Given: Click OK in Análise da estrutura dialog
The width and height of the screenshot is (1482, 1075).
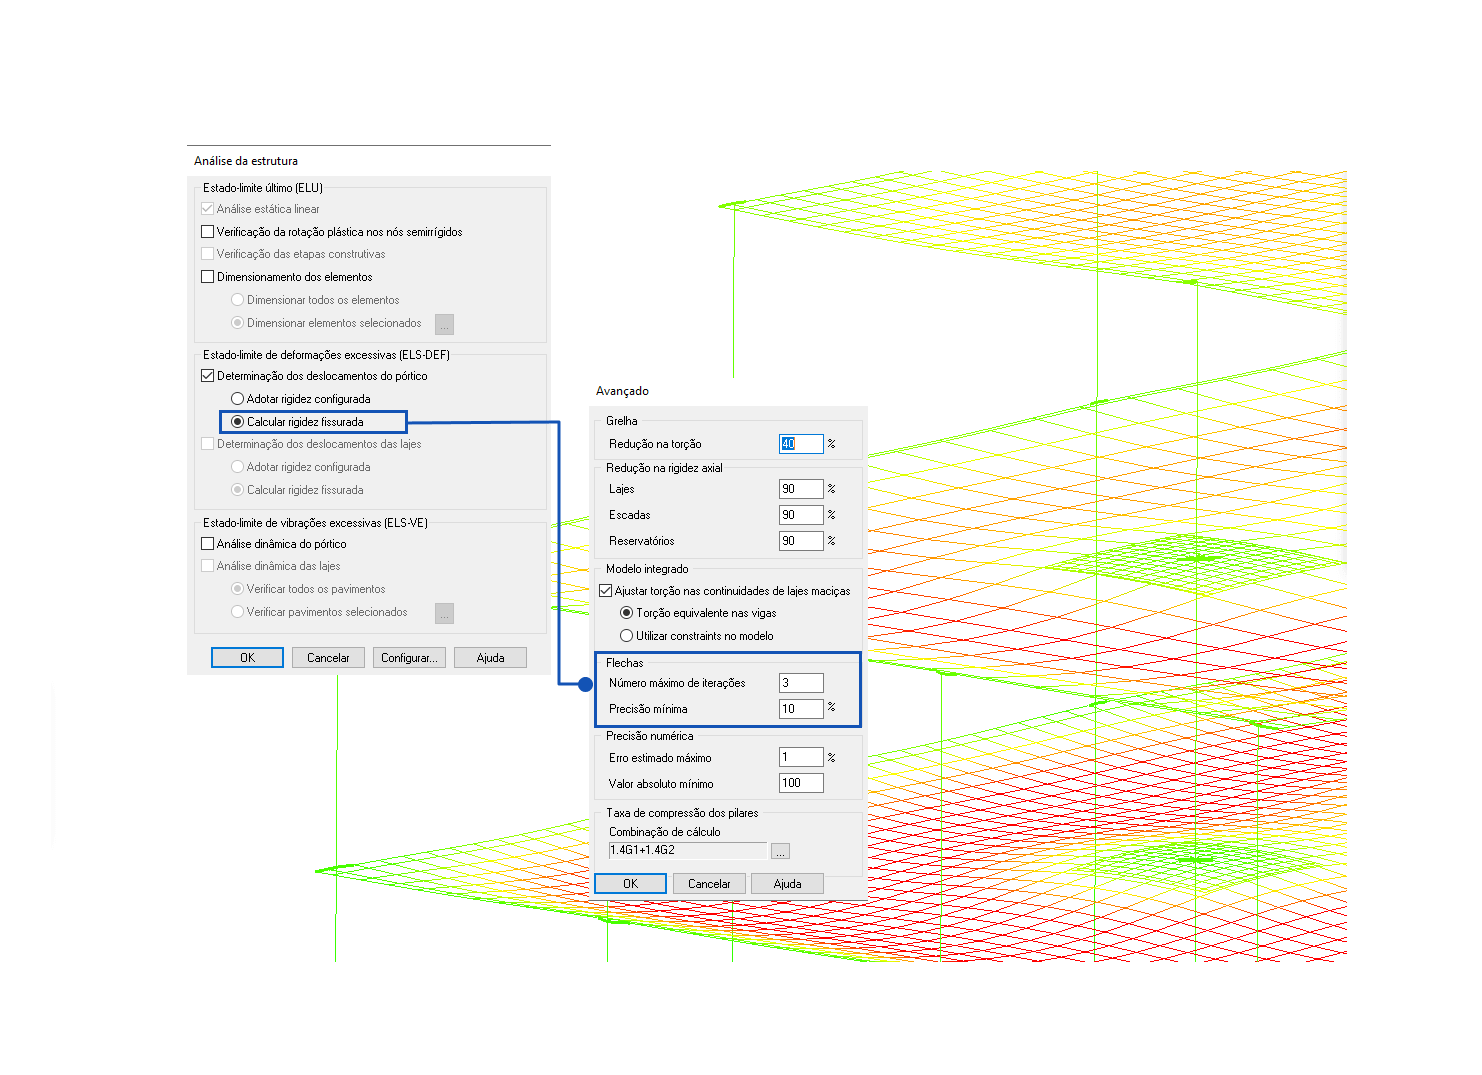Looking at the screenshot, I should tap(247, 658).
